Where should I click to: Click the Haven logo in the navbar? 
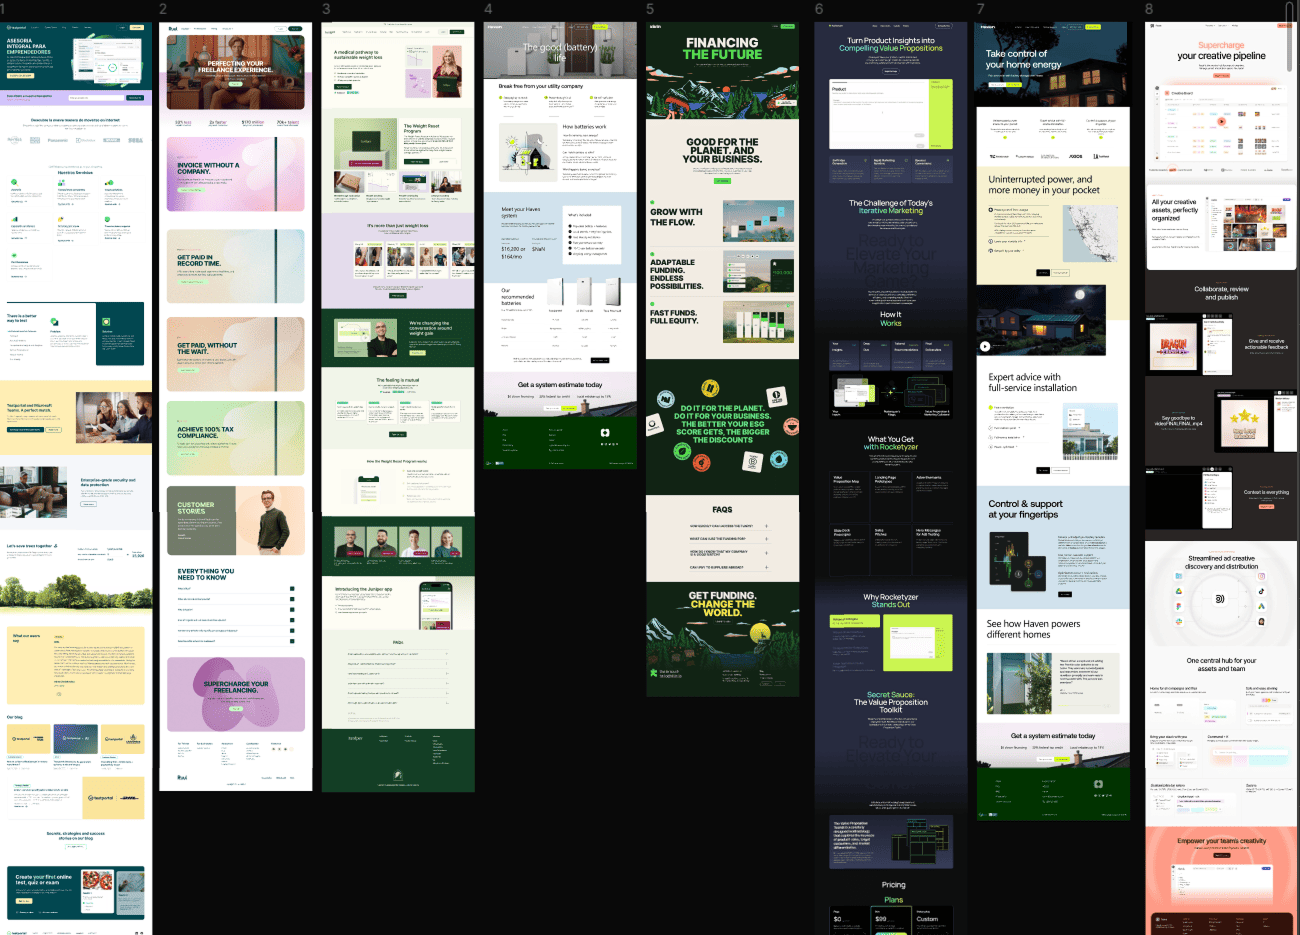point(988,27)
